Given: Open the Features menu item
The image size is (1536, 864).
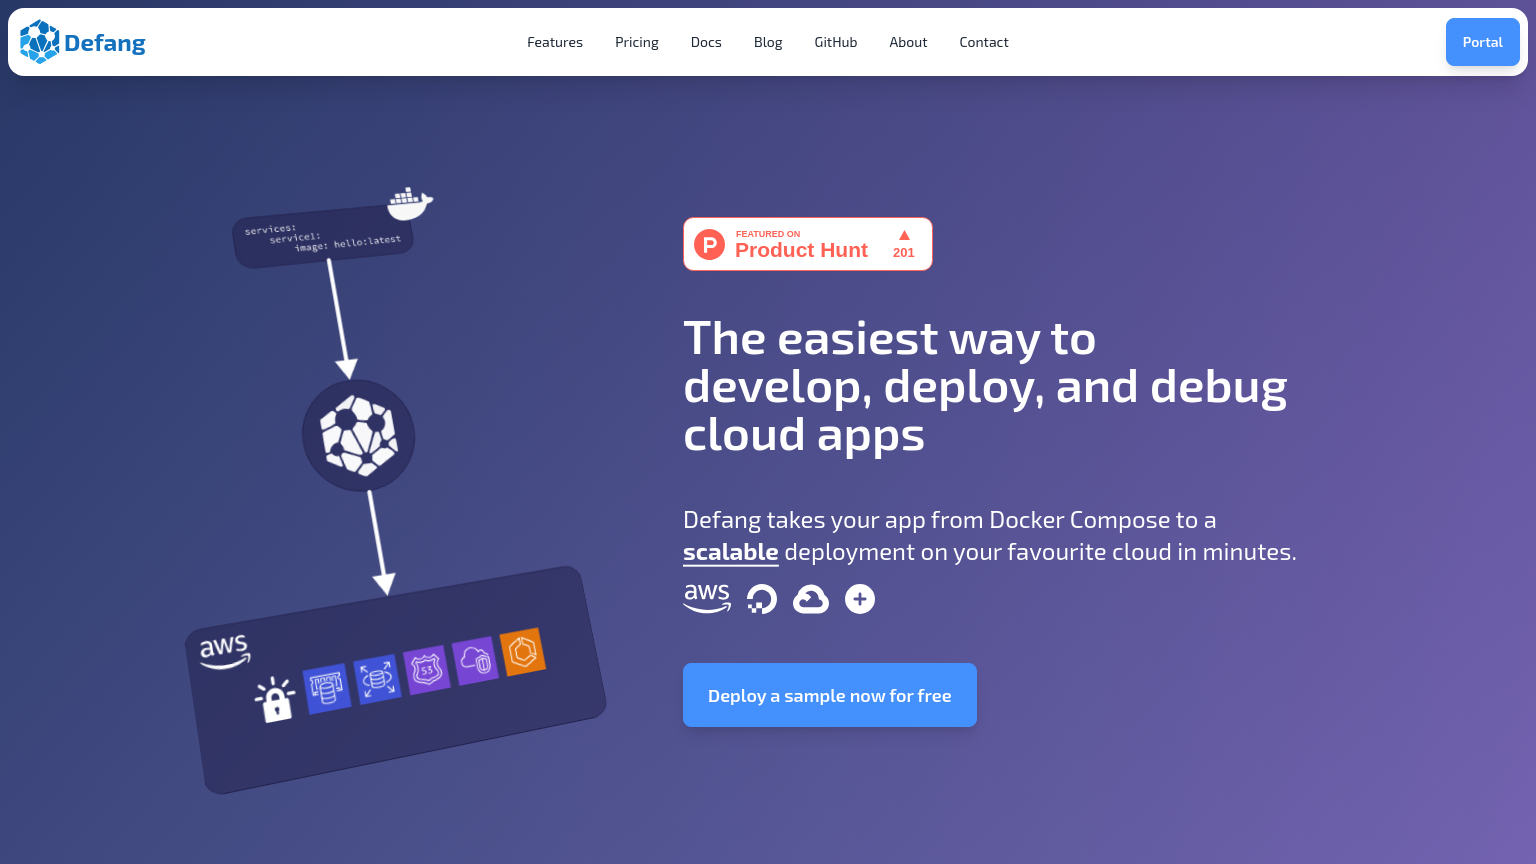Looking at the screenshot, I should (x=555, y=42).
